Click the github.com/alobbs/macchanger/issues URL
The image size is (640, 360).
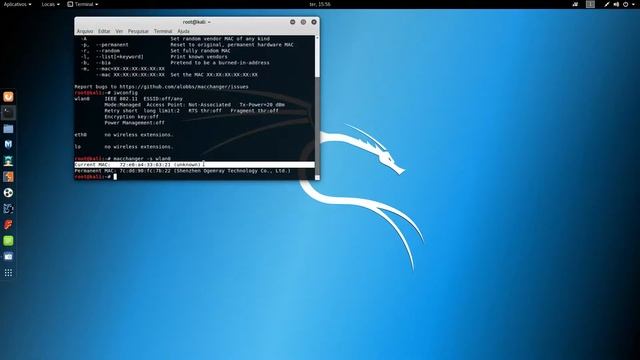pyautogui.click(x=184, y=87)
